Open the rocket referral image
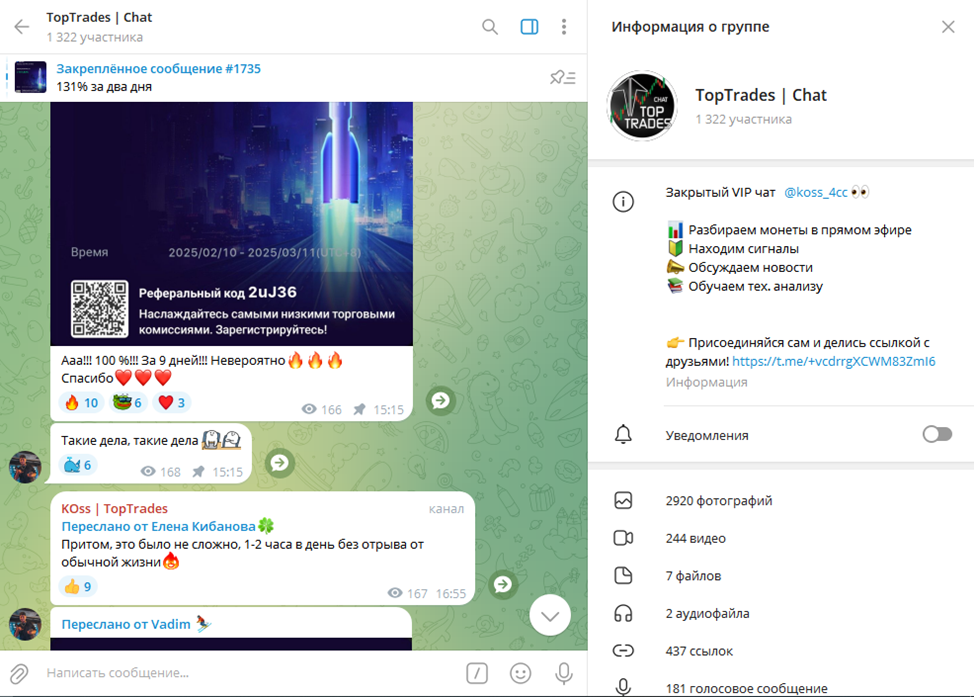This screenshot has height=697, width=974. pos(232,224)
